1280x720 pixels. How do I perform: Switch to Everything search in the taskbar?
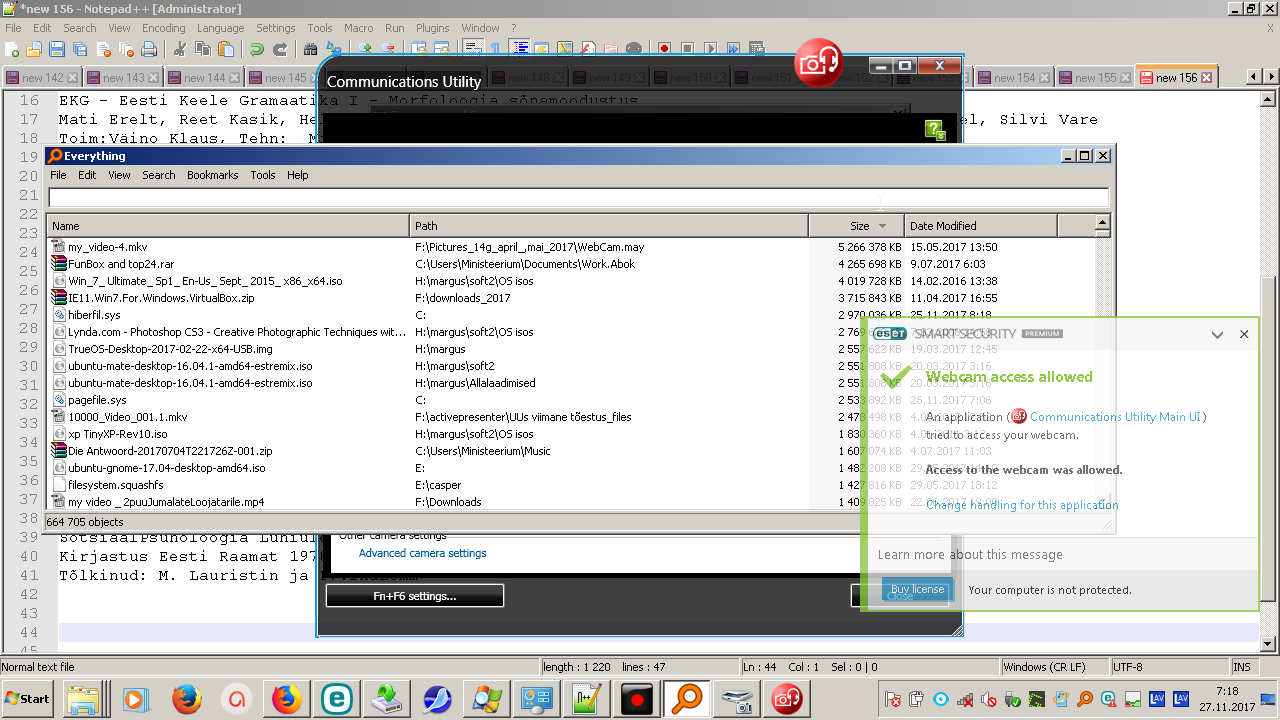687,699
